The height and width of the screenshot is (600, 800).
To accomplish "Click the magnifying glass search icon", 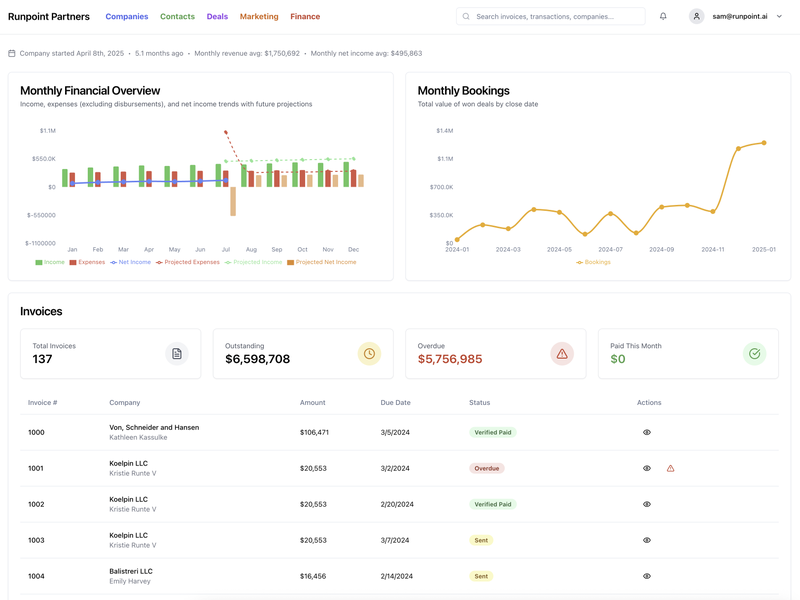I will (x=466, y=16).
